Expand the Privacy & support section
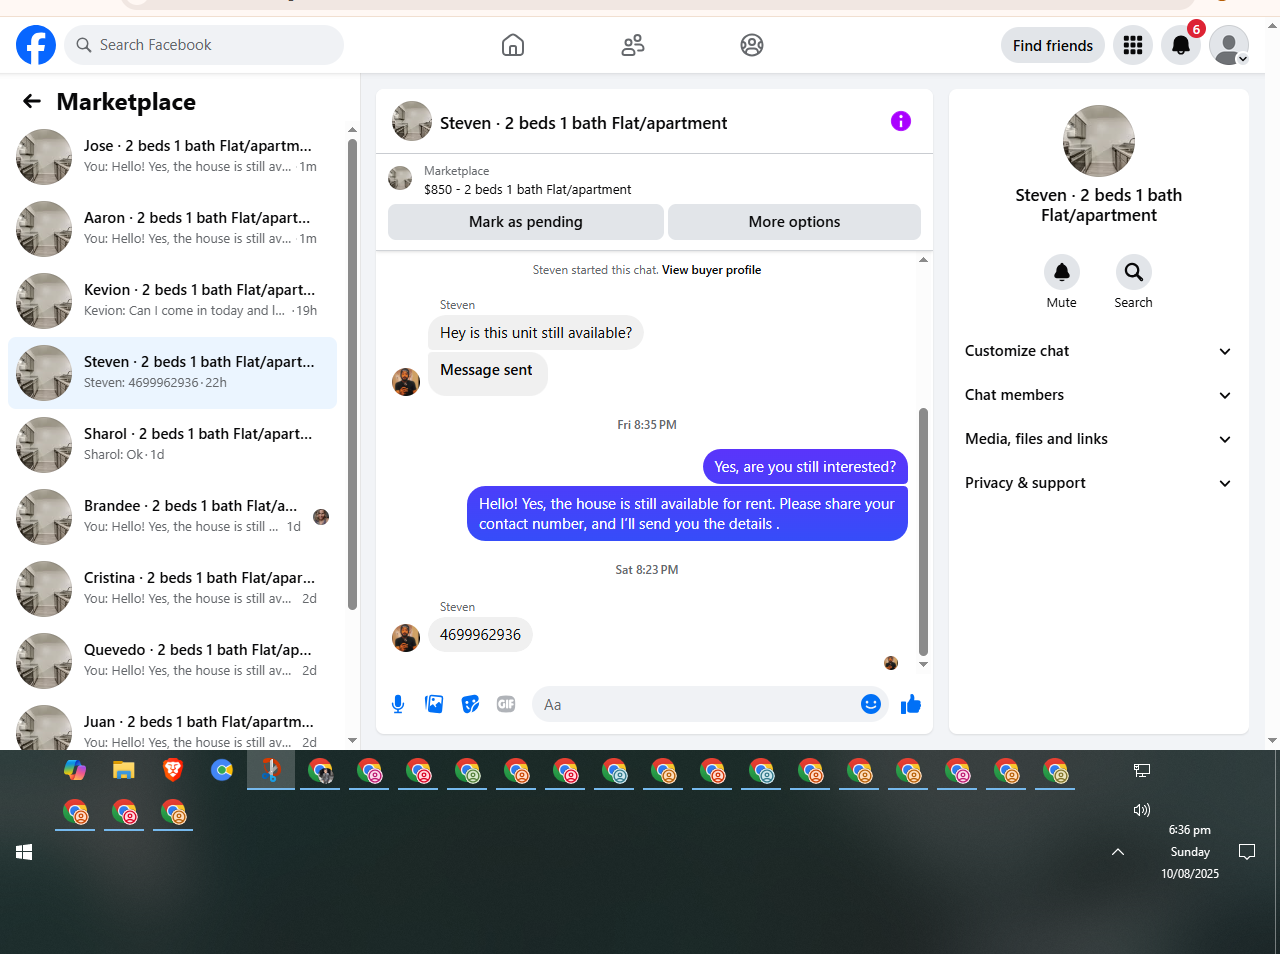1280x954 pixels. coord(1099,483)
